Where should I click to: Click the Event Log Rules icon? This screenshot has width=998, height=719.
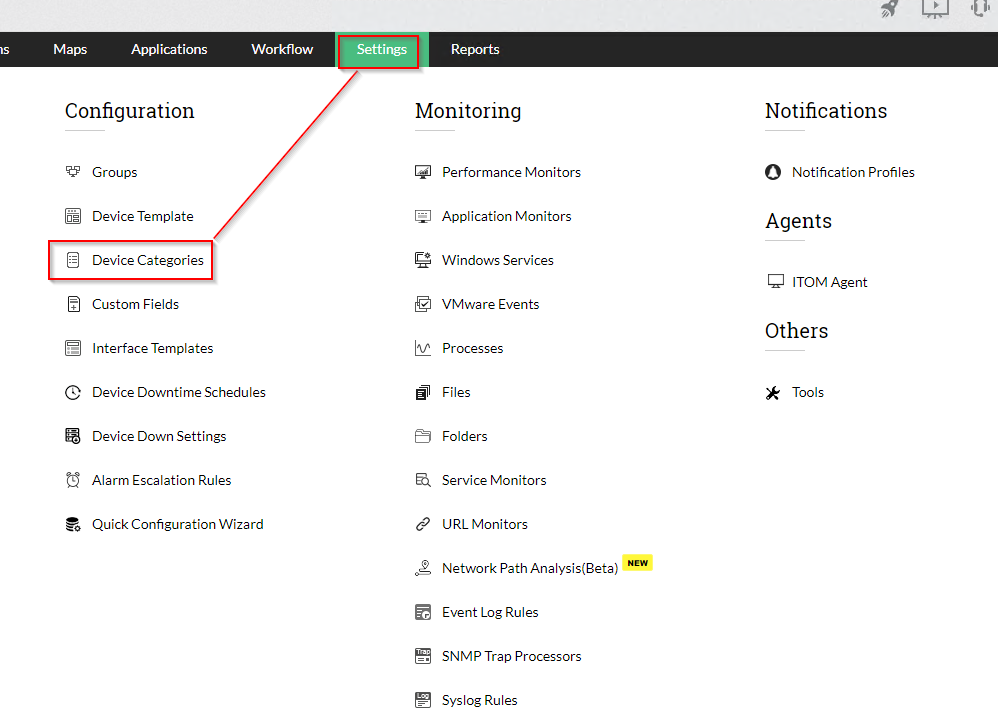[x=423, y=612]
